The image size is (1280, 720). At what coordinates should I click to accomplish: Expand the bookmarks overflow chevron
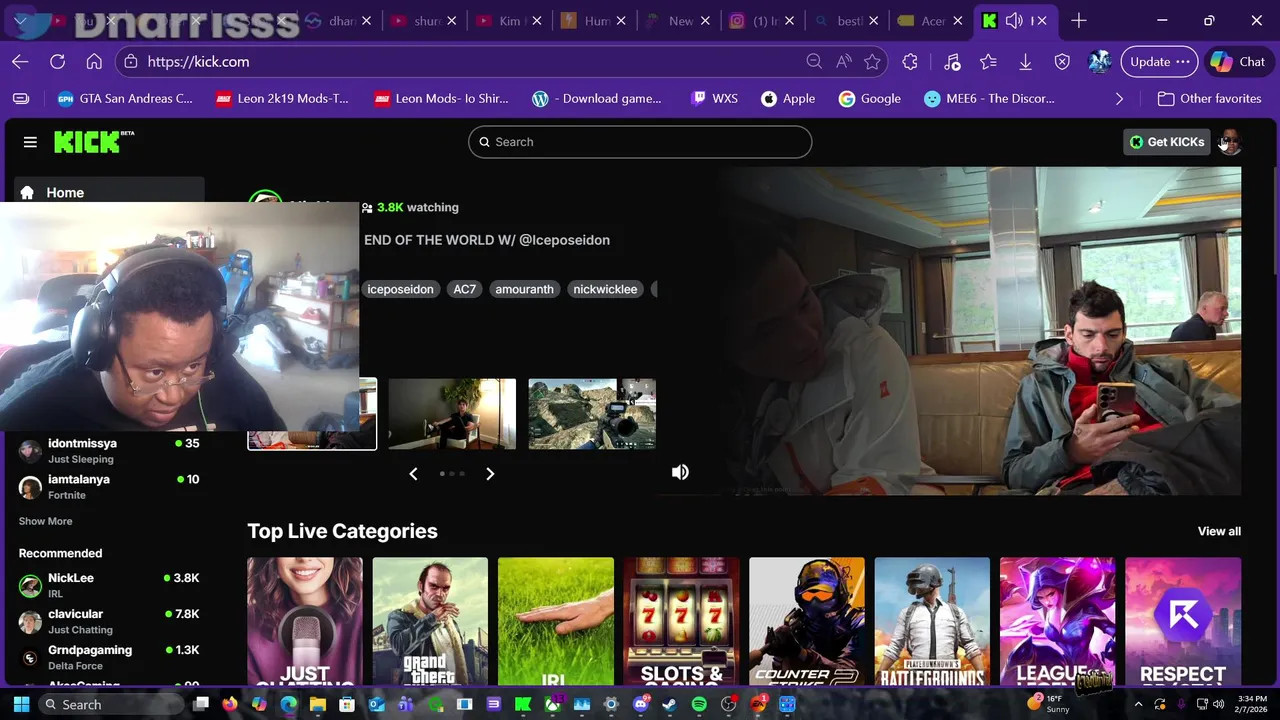coord(1119,98)
